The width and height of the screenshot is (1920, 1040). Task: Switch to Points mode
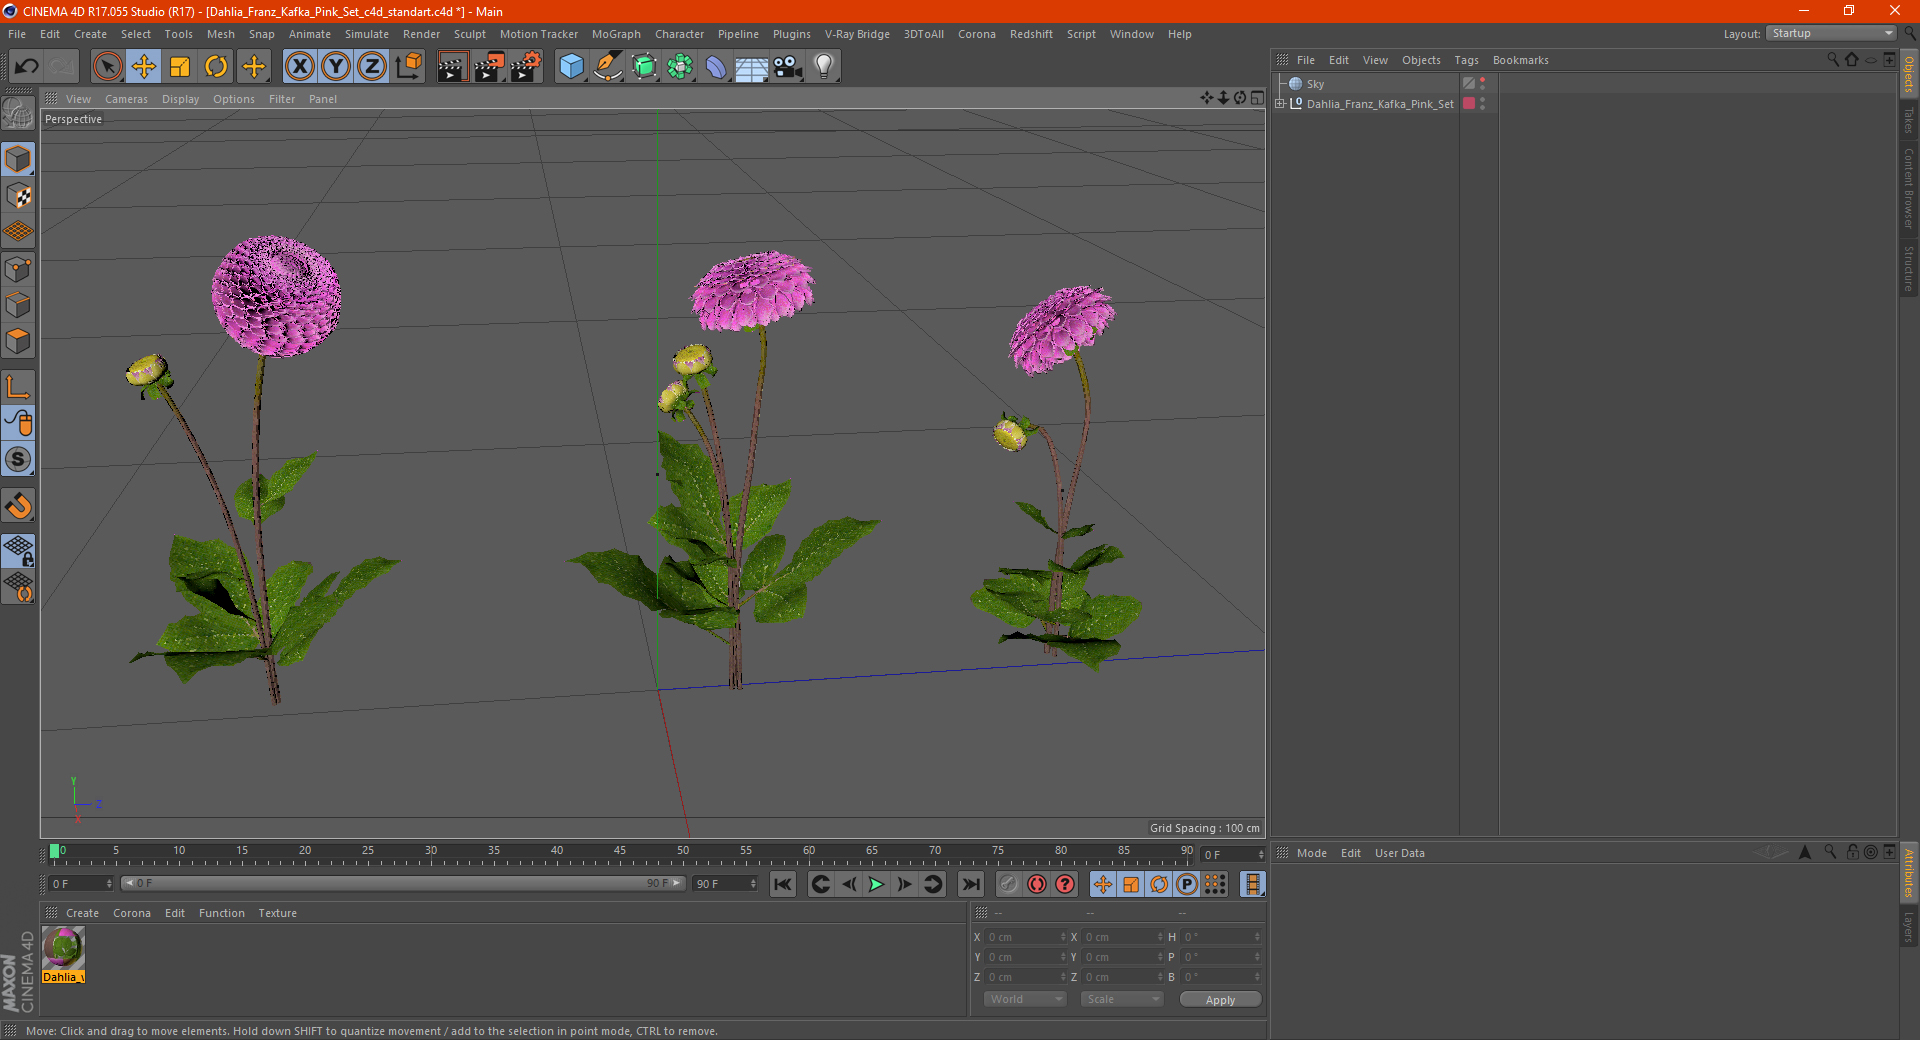19,268
